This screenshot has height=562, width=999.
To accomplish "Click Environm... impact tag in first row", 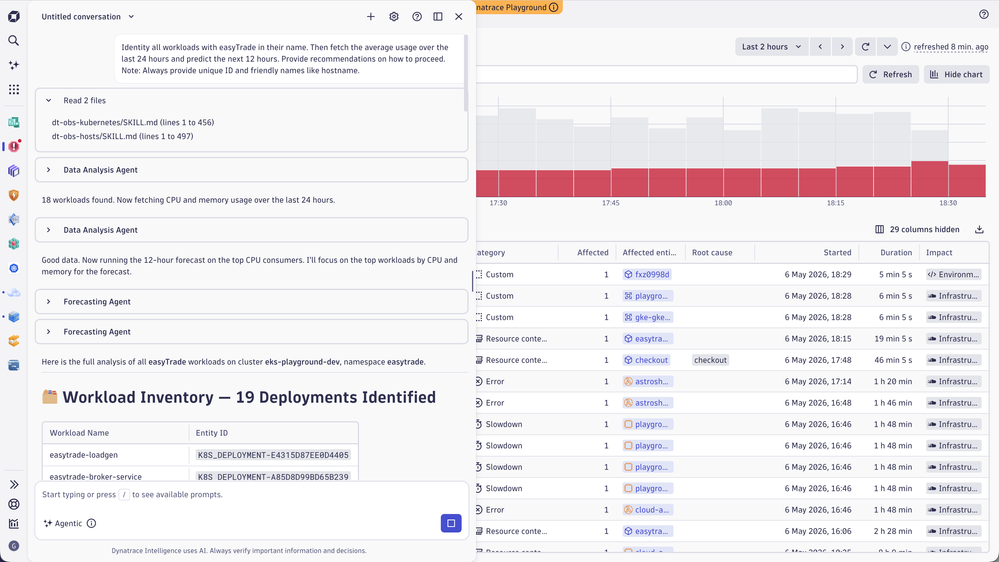I will point(953,275).
